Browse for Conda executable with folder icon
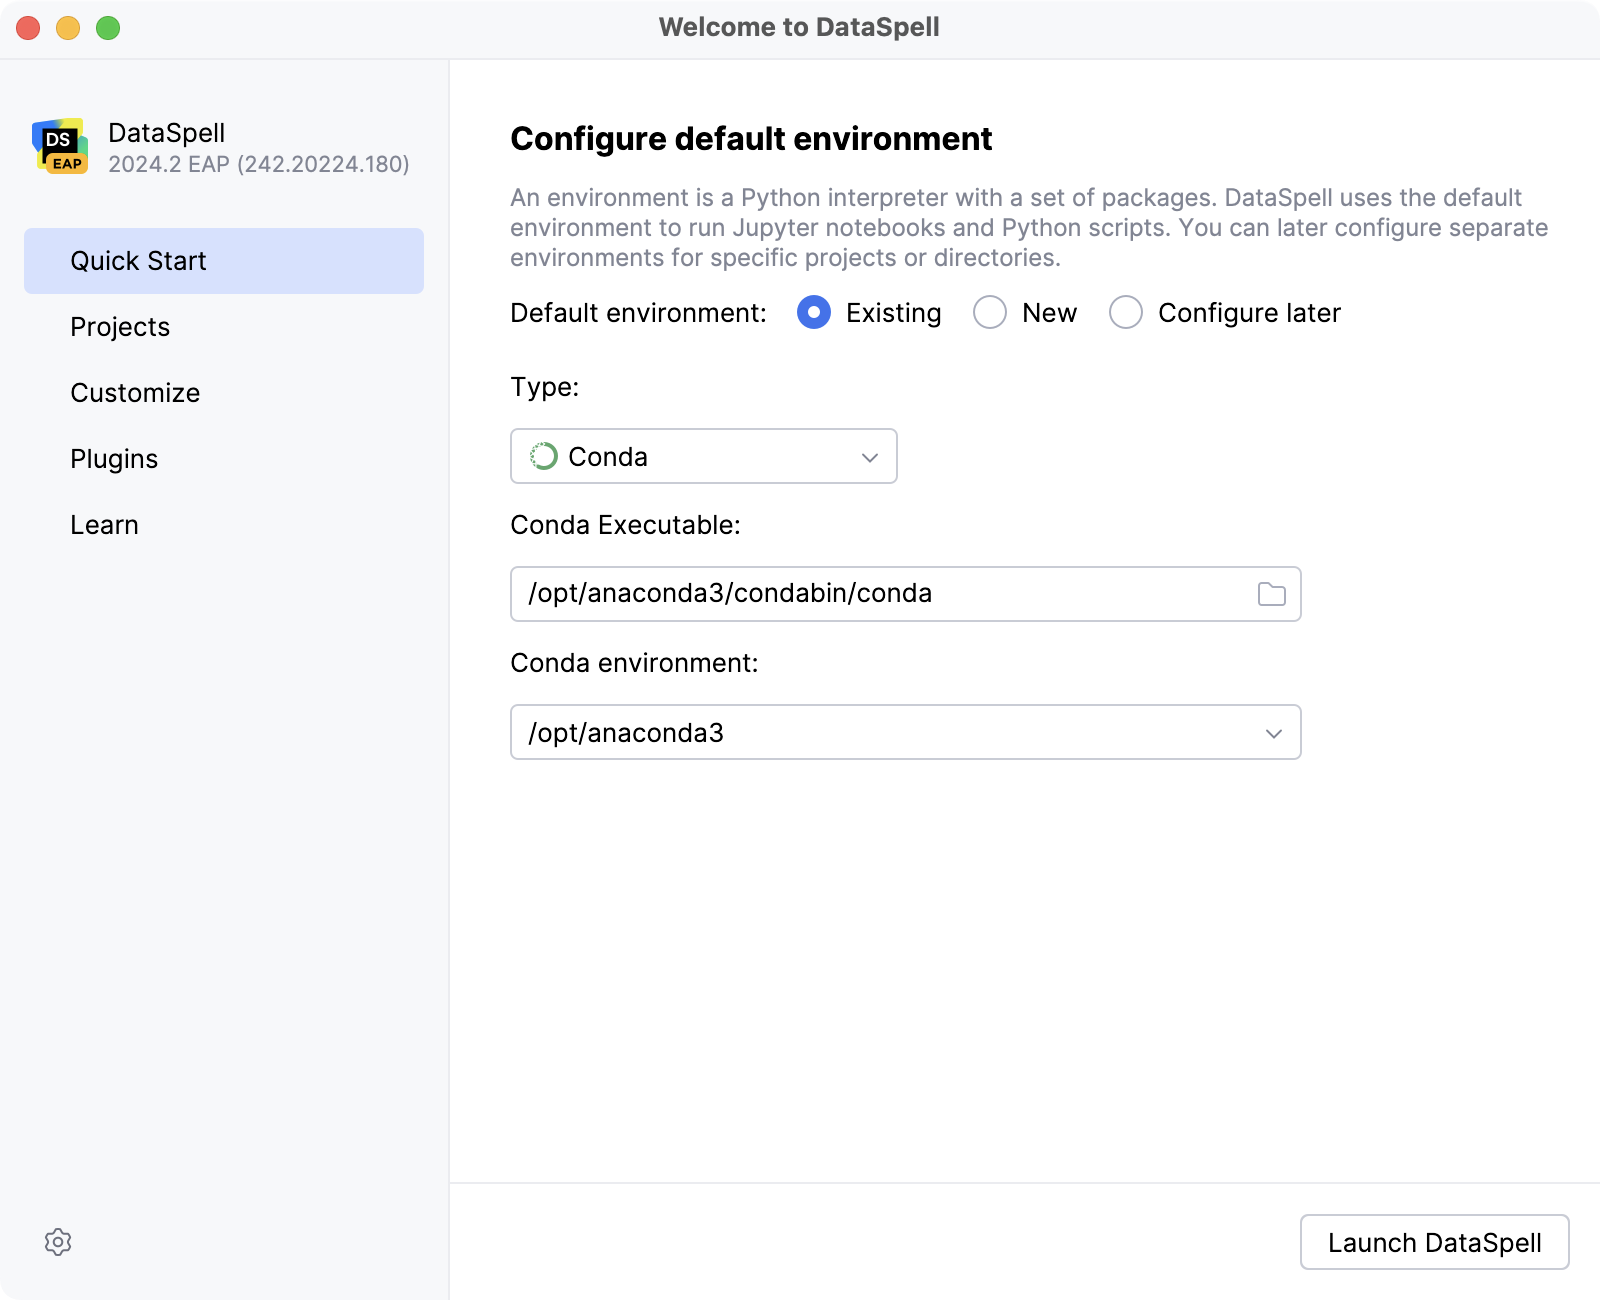The width and height of the screenshot is (1600, 1300). [x=1271, y=594]
